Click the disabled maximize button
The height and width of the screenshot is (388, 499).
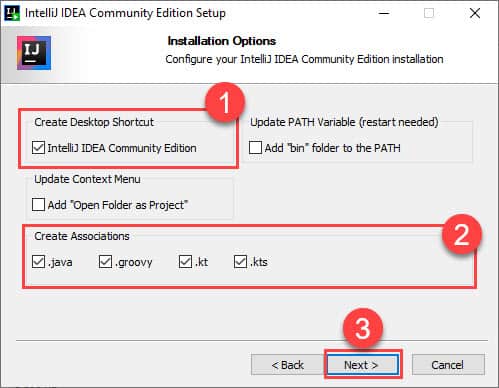pyautogui.click(x=429, y=13)
